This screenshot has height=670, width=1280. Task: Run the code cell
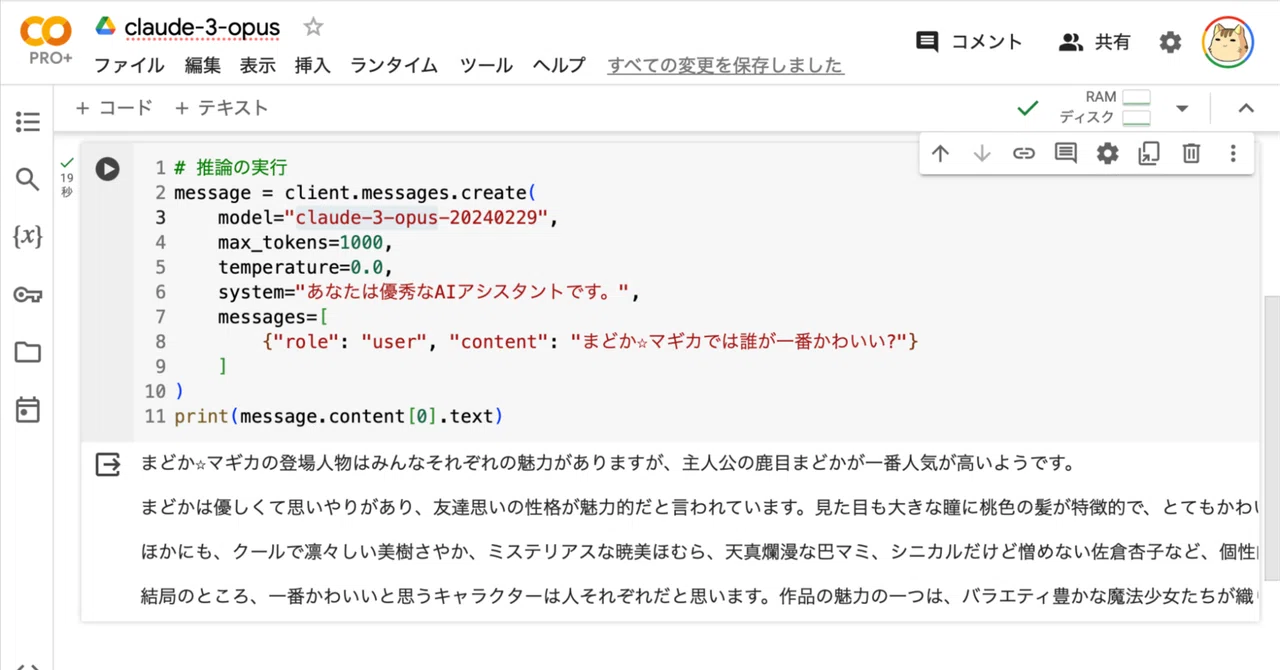coord(107,169)
